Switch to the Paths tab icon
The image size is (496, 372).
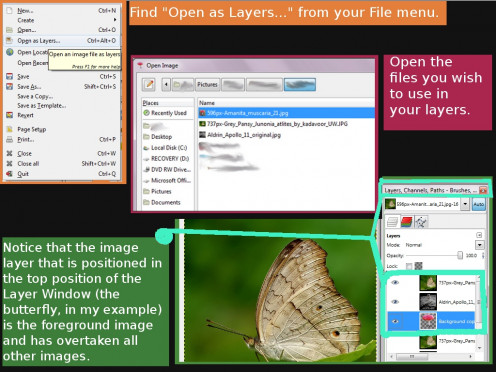click(421, 222)
